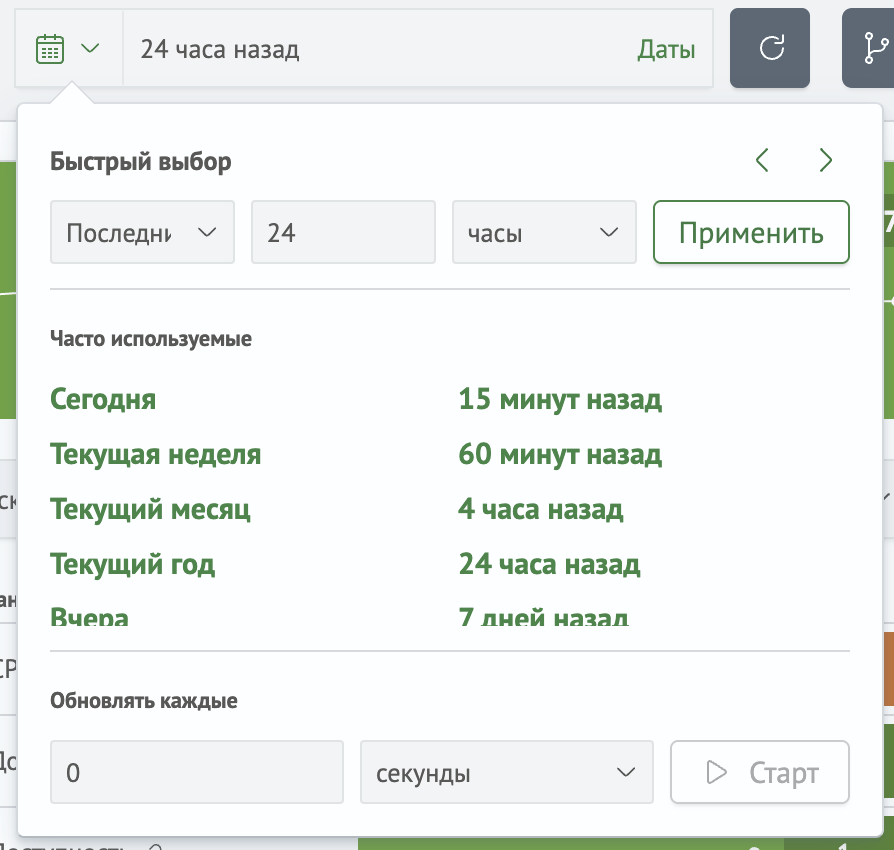Image resolution: width=894 pixels, height=850 pixels.
Task: Choose '24 часа назад' in frequently used list
Action: click(550, 564)
